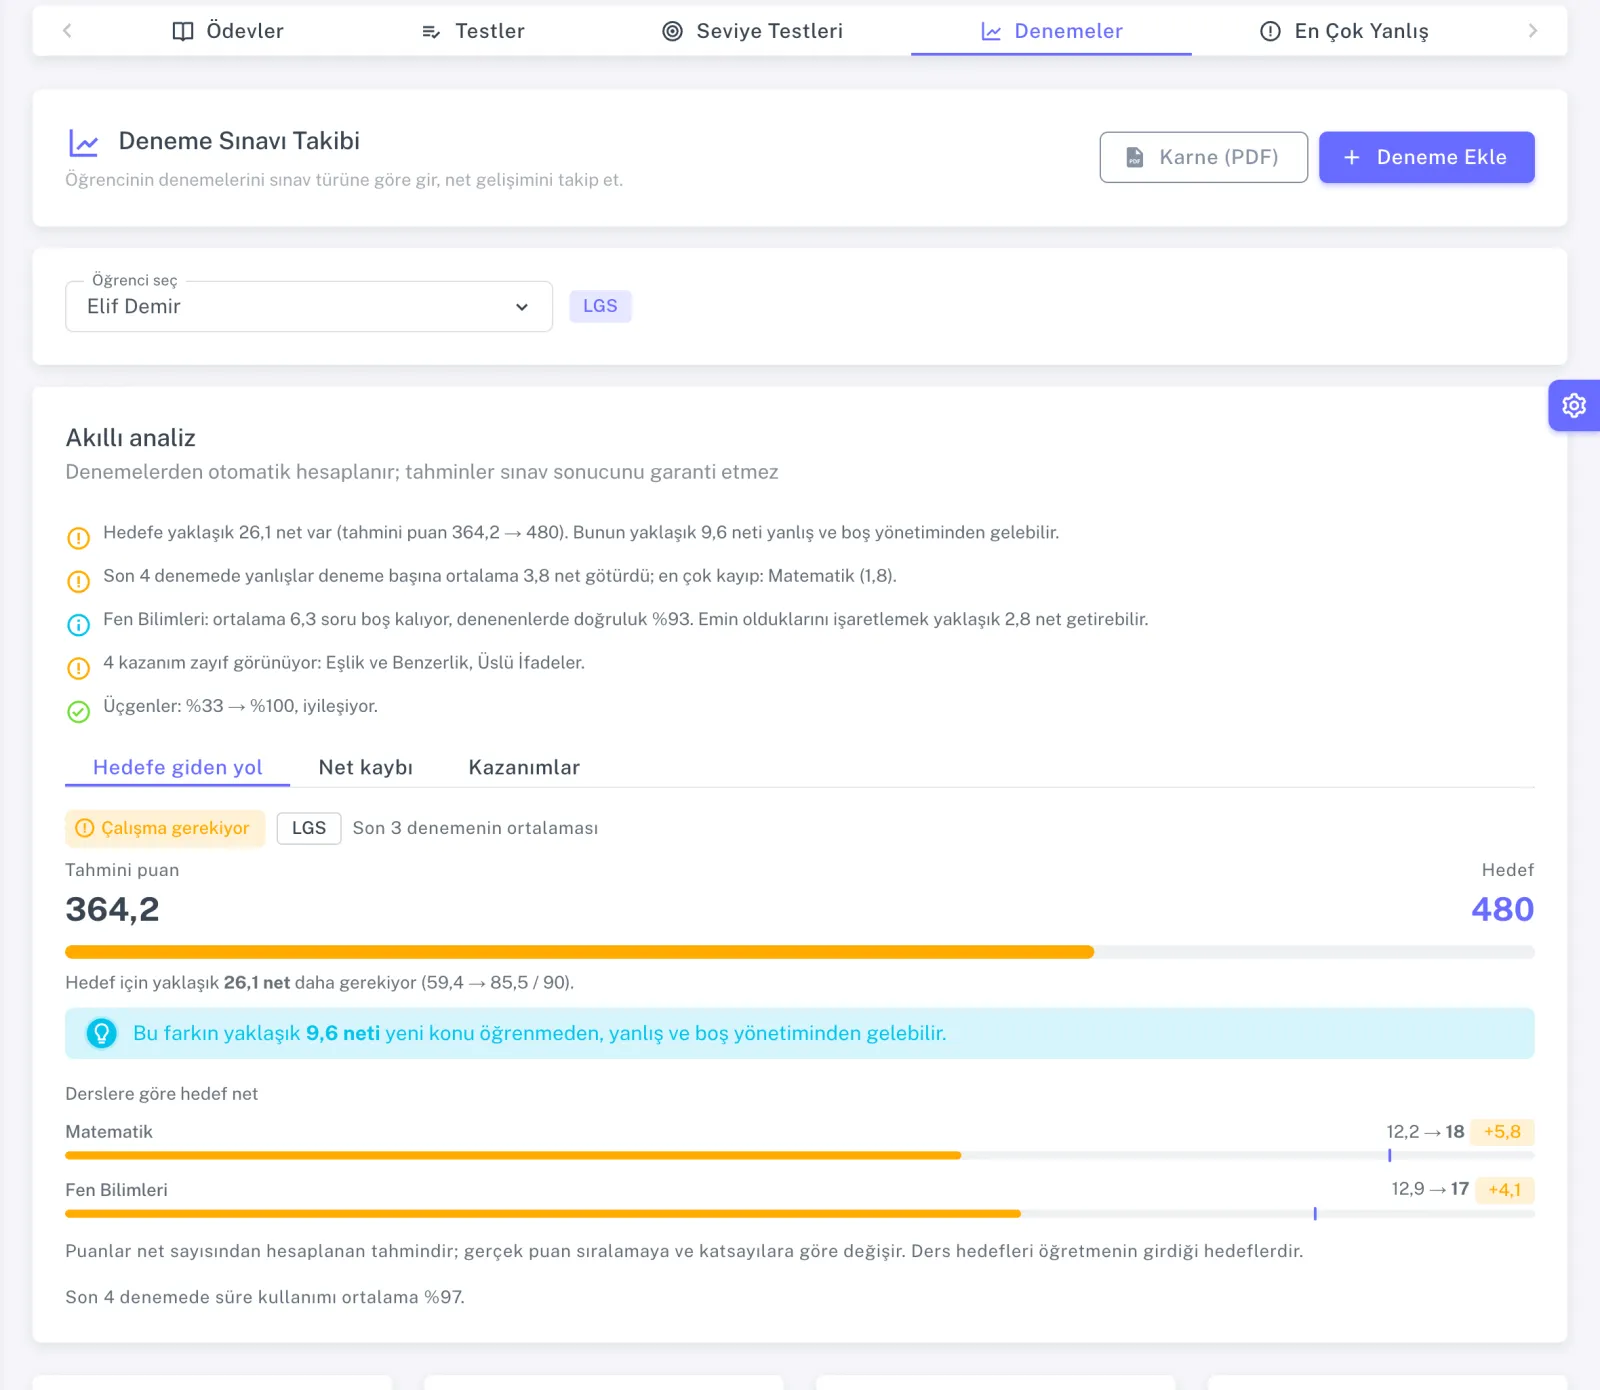Click the +4,1 Fen Bilimleri badge

click(x=1505, y=1190)
